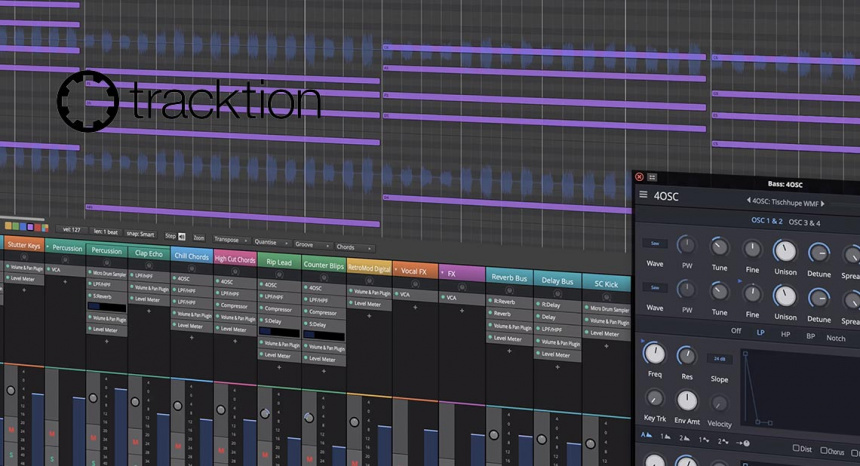Open the Chords dropdown
Screen dimensions: 860x466
pos(353,247)
